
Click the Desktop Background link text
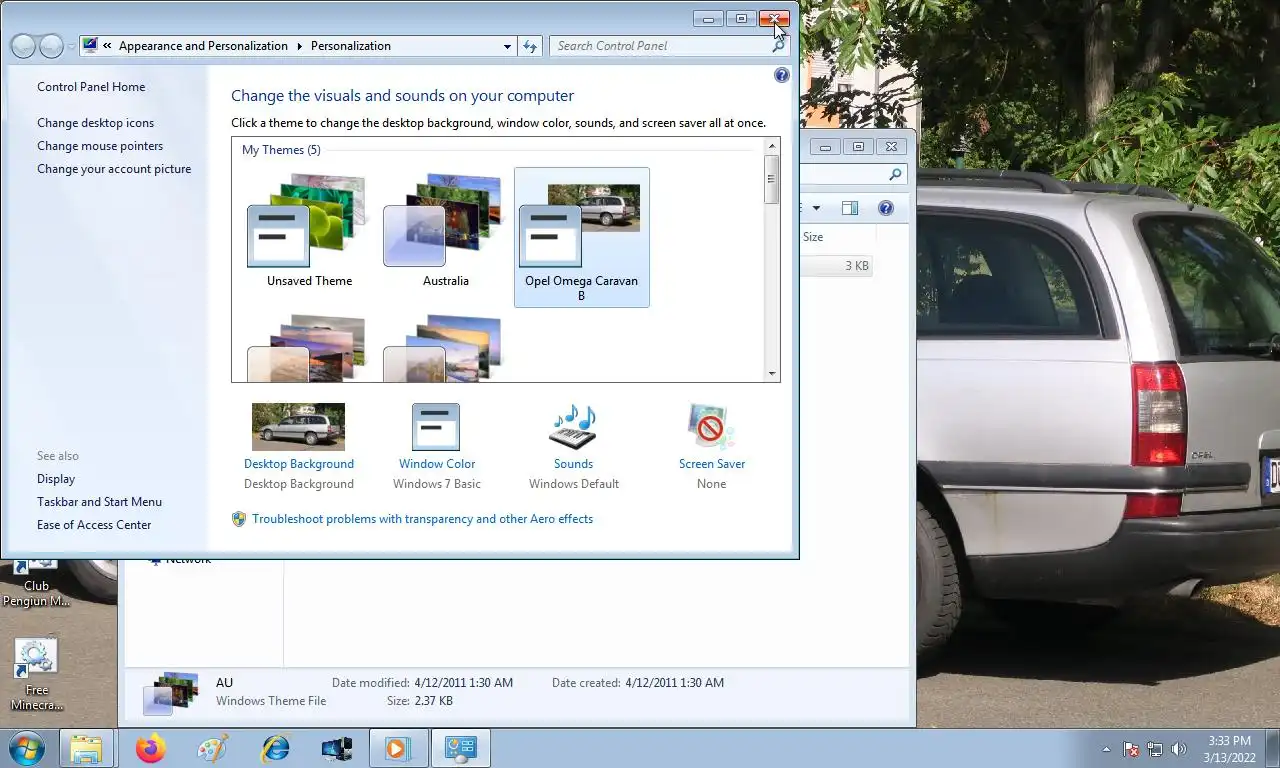[299, 464]
